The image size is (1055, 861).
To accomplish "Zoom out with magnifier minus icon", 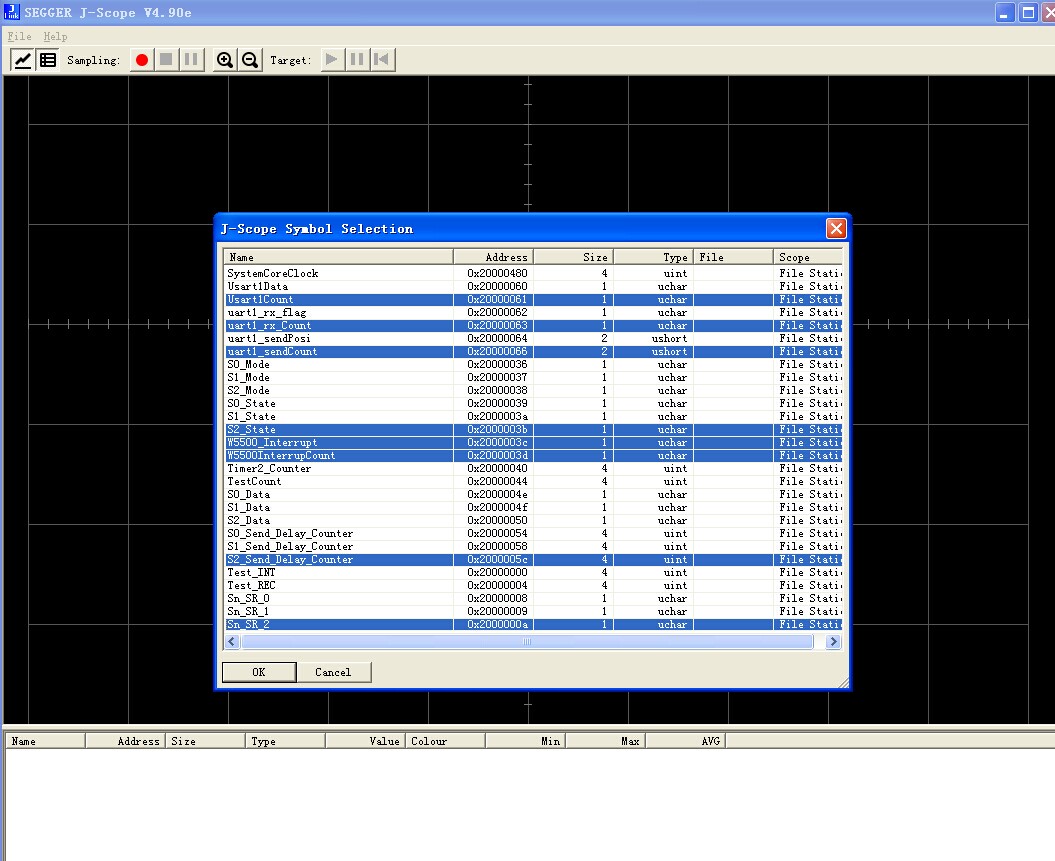I will [250, 60].
